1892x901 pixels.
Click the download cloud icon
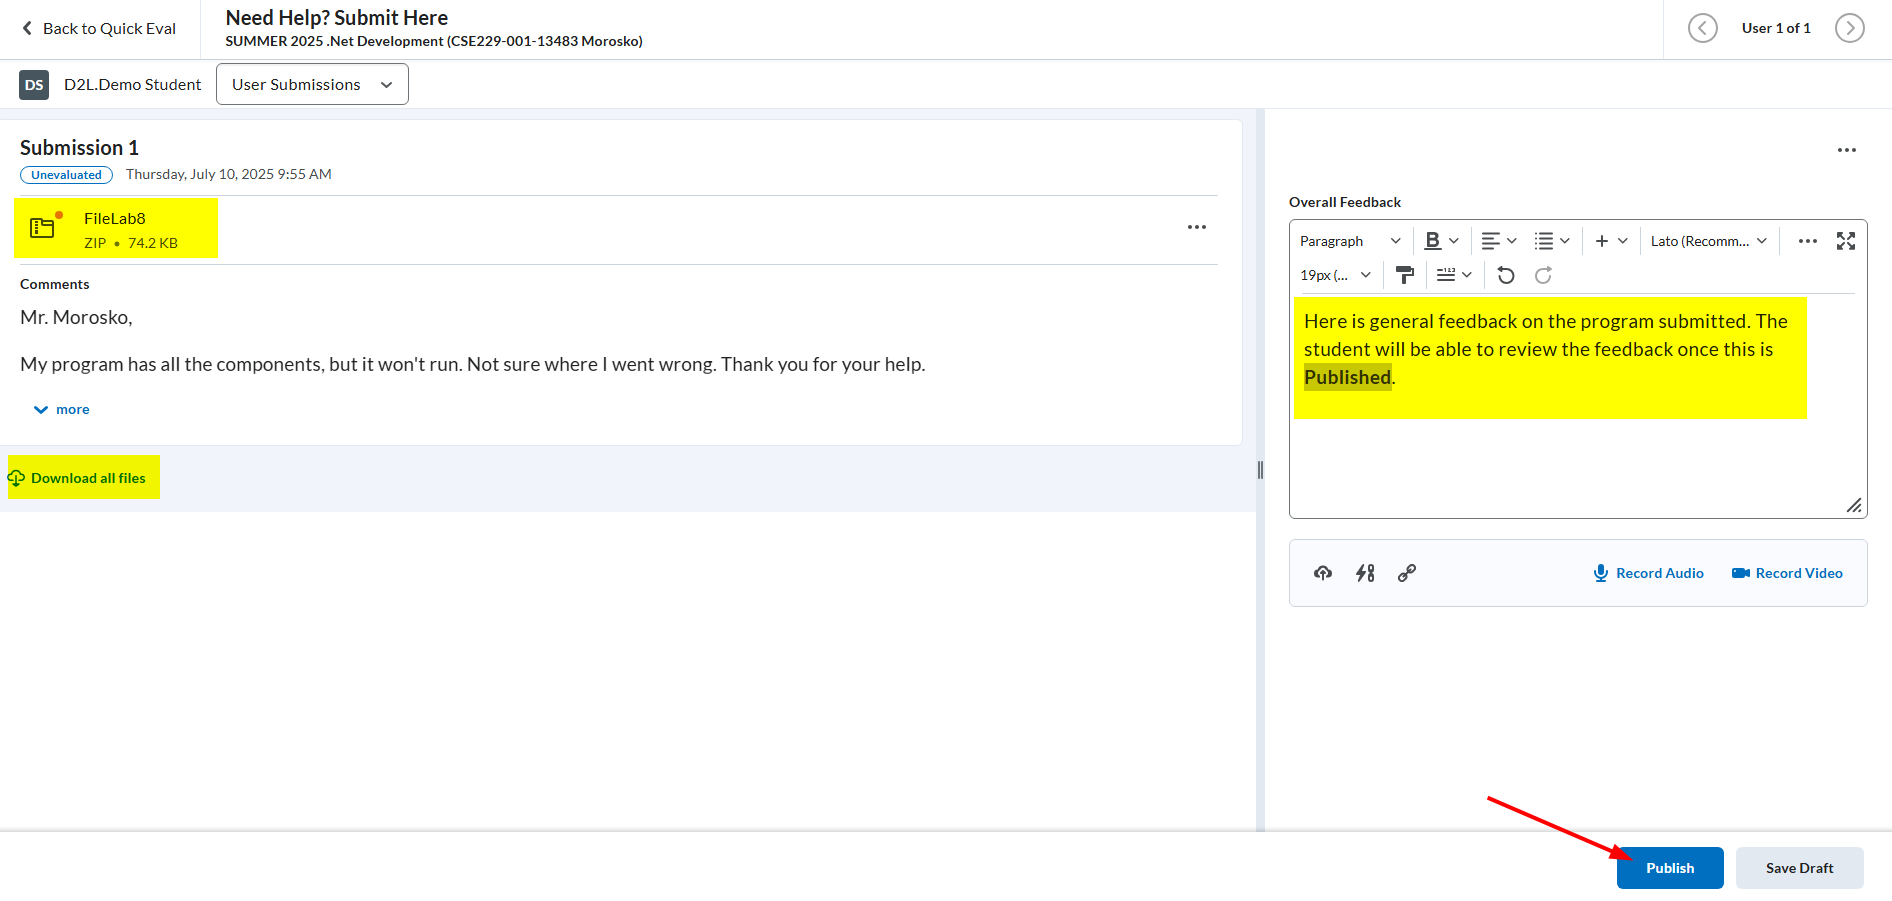coord(16,478)
